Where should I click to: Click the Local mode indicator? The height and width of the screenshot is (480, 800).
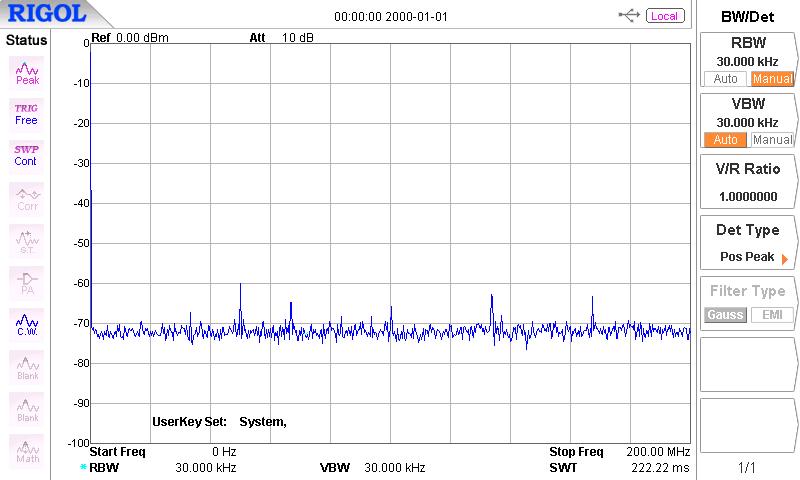pos(665,16)
